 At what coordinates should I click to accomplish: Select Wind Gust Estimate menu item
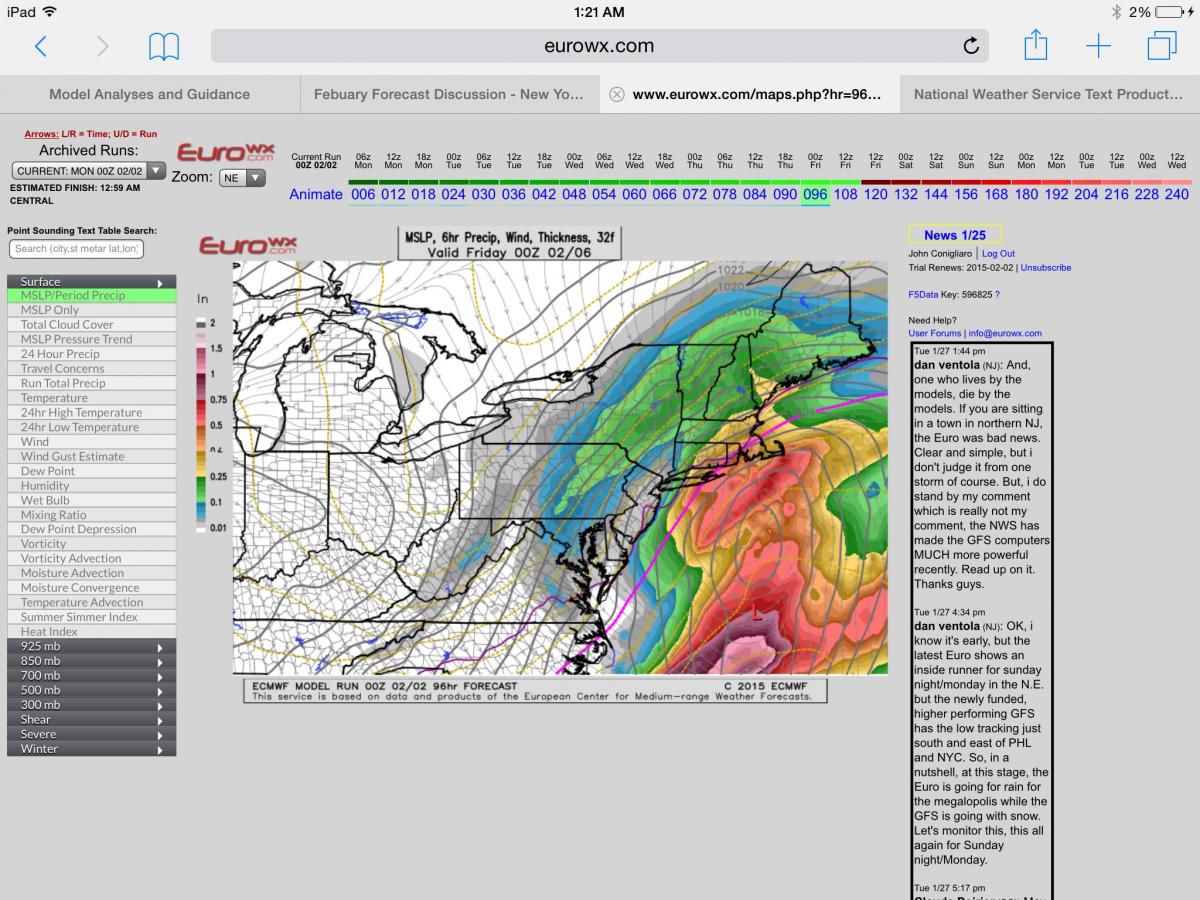click(x=91, y=456)
